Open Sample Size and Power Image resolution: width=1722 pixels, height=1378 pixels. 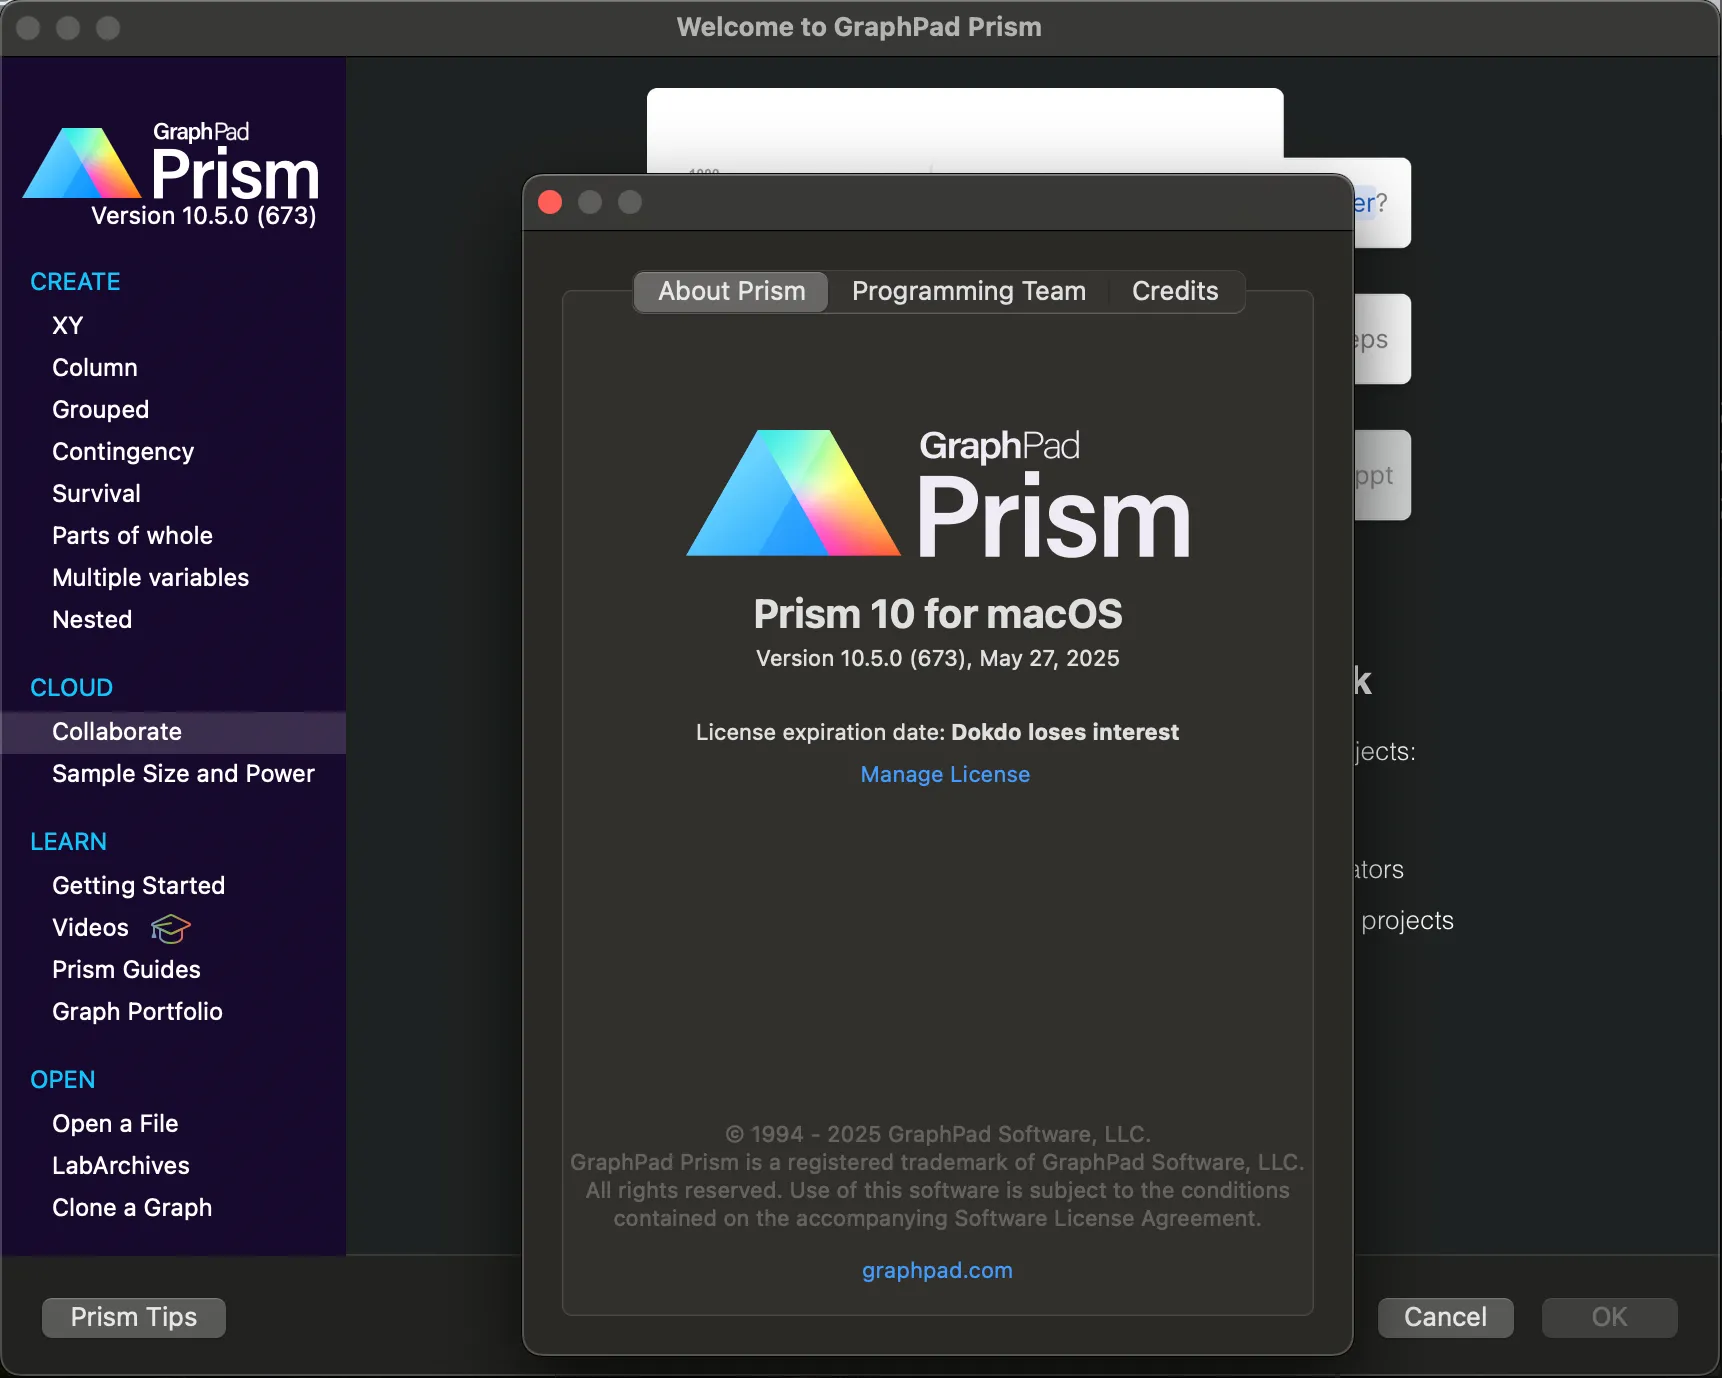(x=183, y=774)
